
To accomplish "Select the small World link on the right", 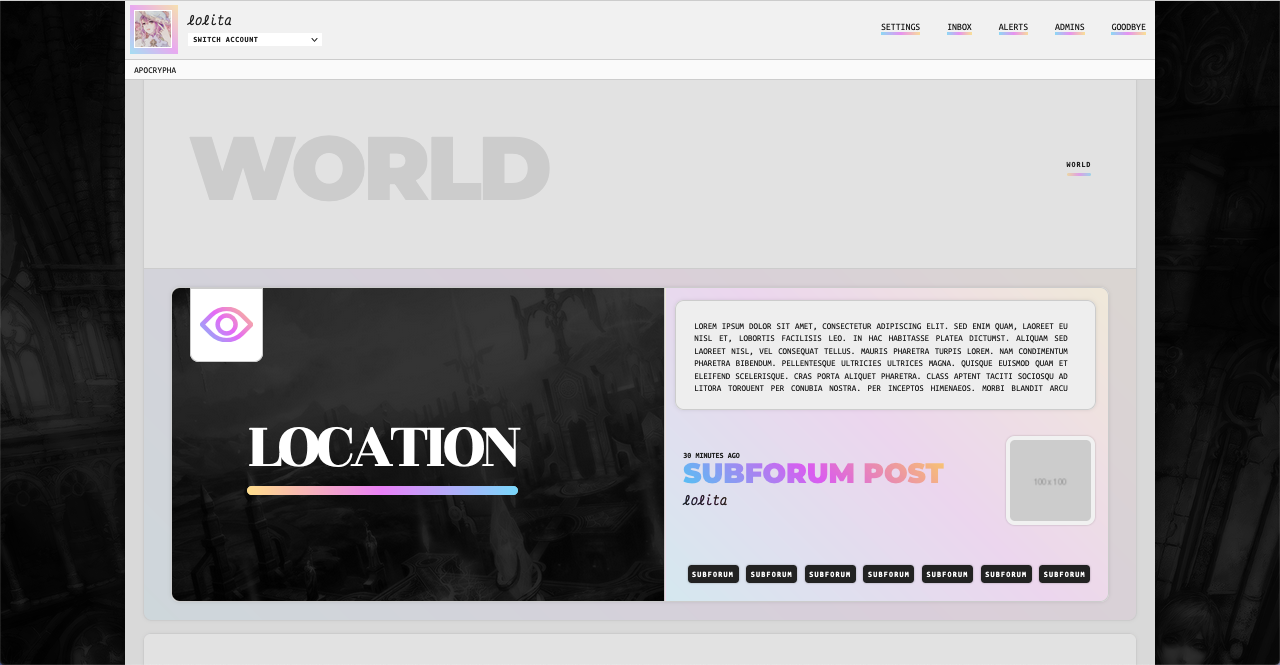I will (1078, 165).
